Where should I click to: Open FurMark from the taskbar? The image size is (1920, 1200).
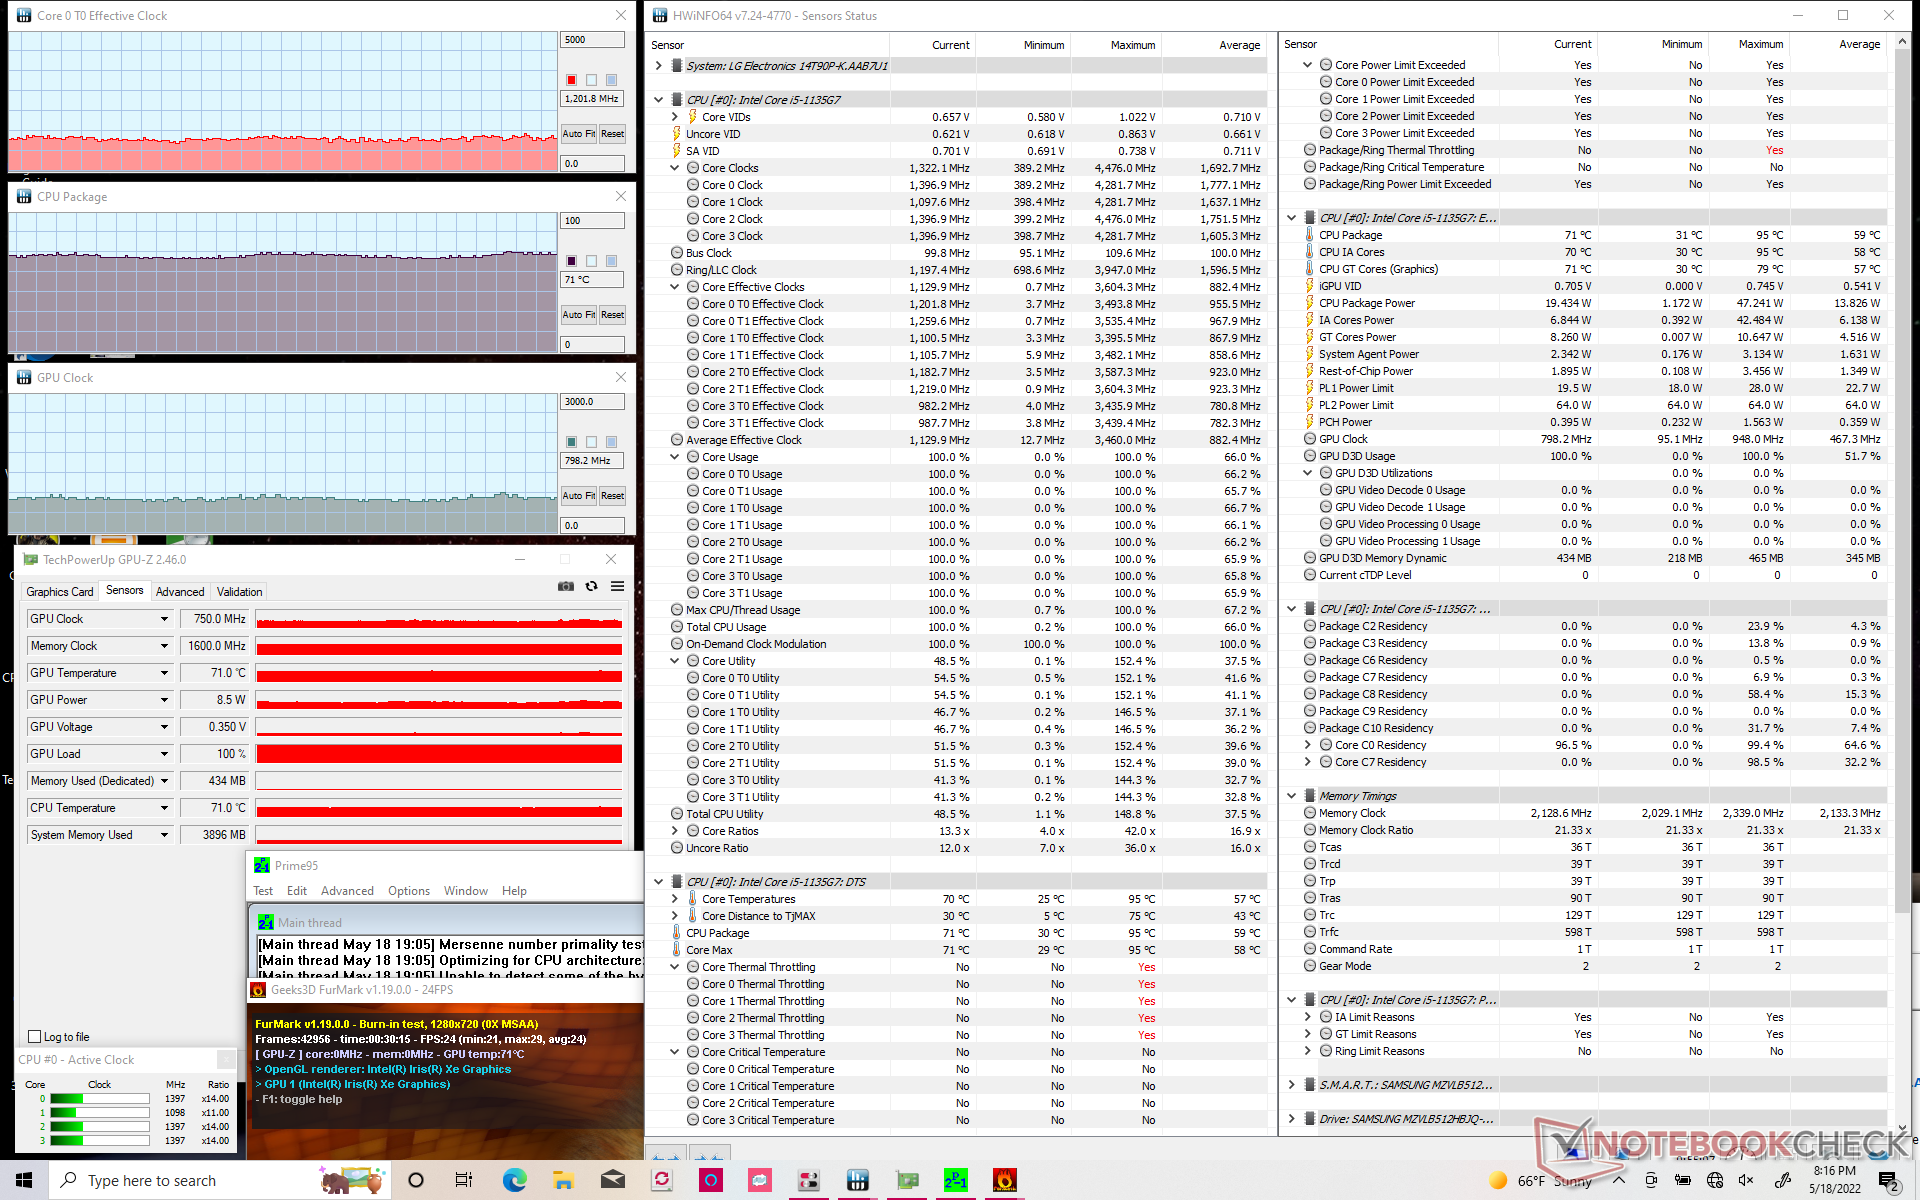pos(1004,1181)
